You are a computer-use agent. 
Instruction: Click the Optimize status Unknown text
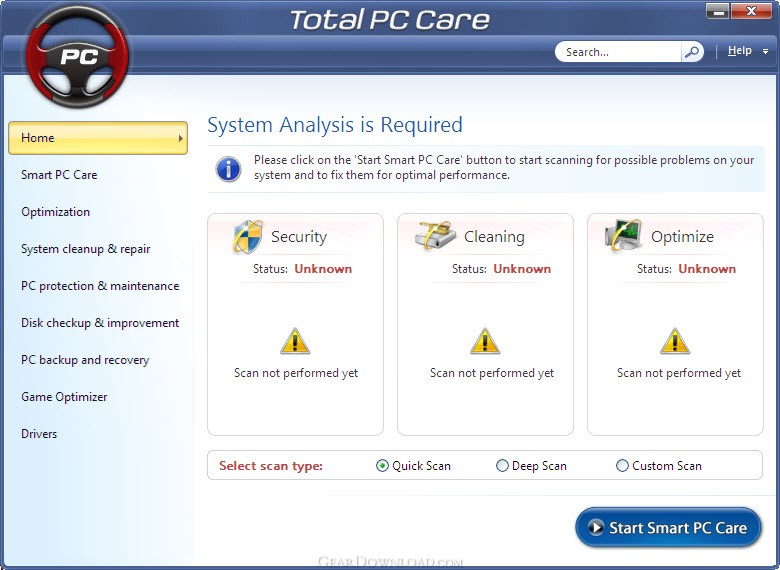707,269
